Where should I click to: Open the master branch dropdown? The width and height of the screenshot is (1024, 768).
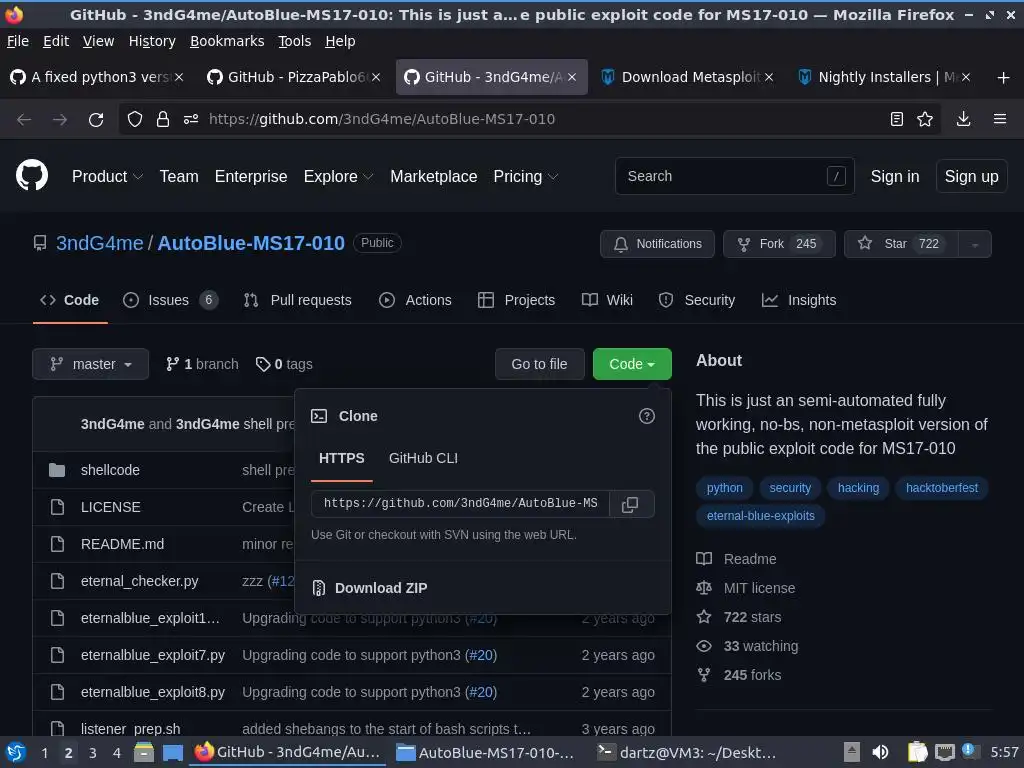coord(91,364)
